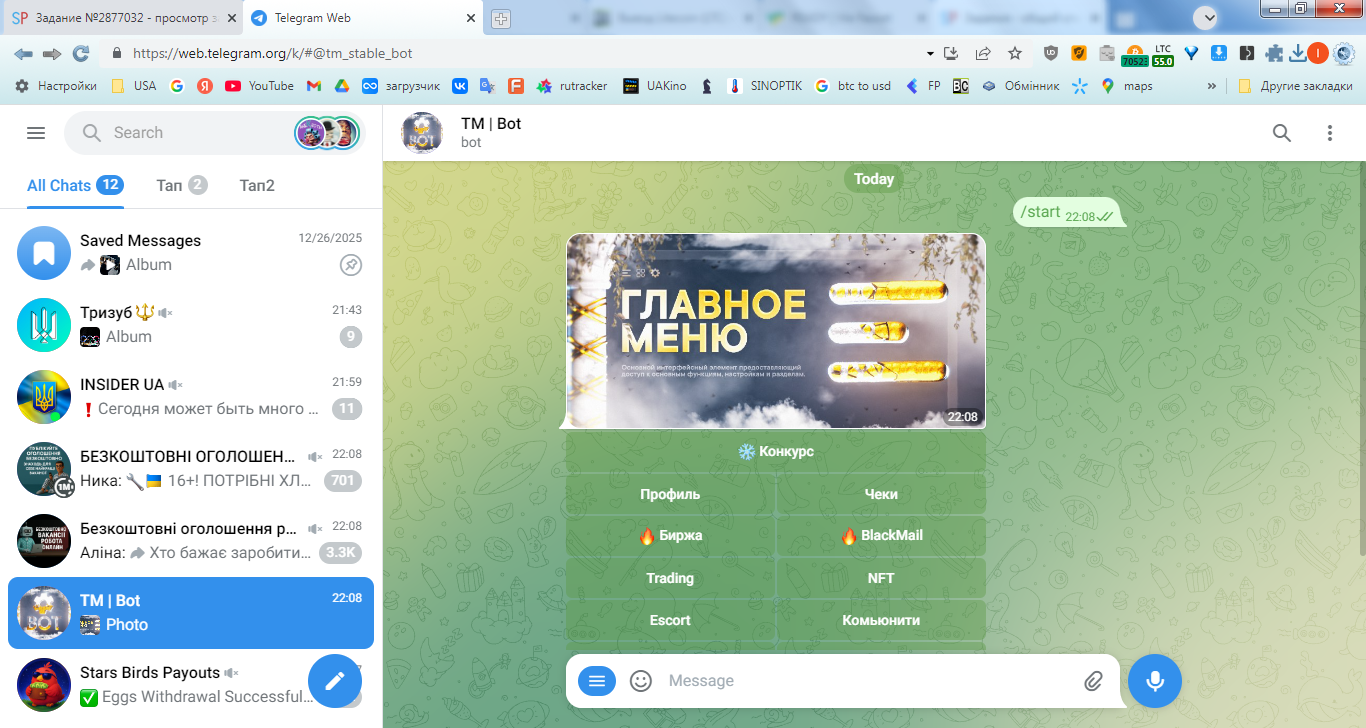
Task: Click the browser back arrow
Action: 23,54
